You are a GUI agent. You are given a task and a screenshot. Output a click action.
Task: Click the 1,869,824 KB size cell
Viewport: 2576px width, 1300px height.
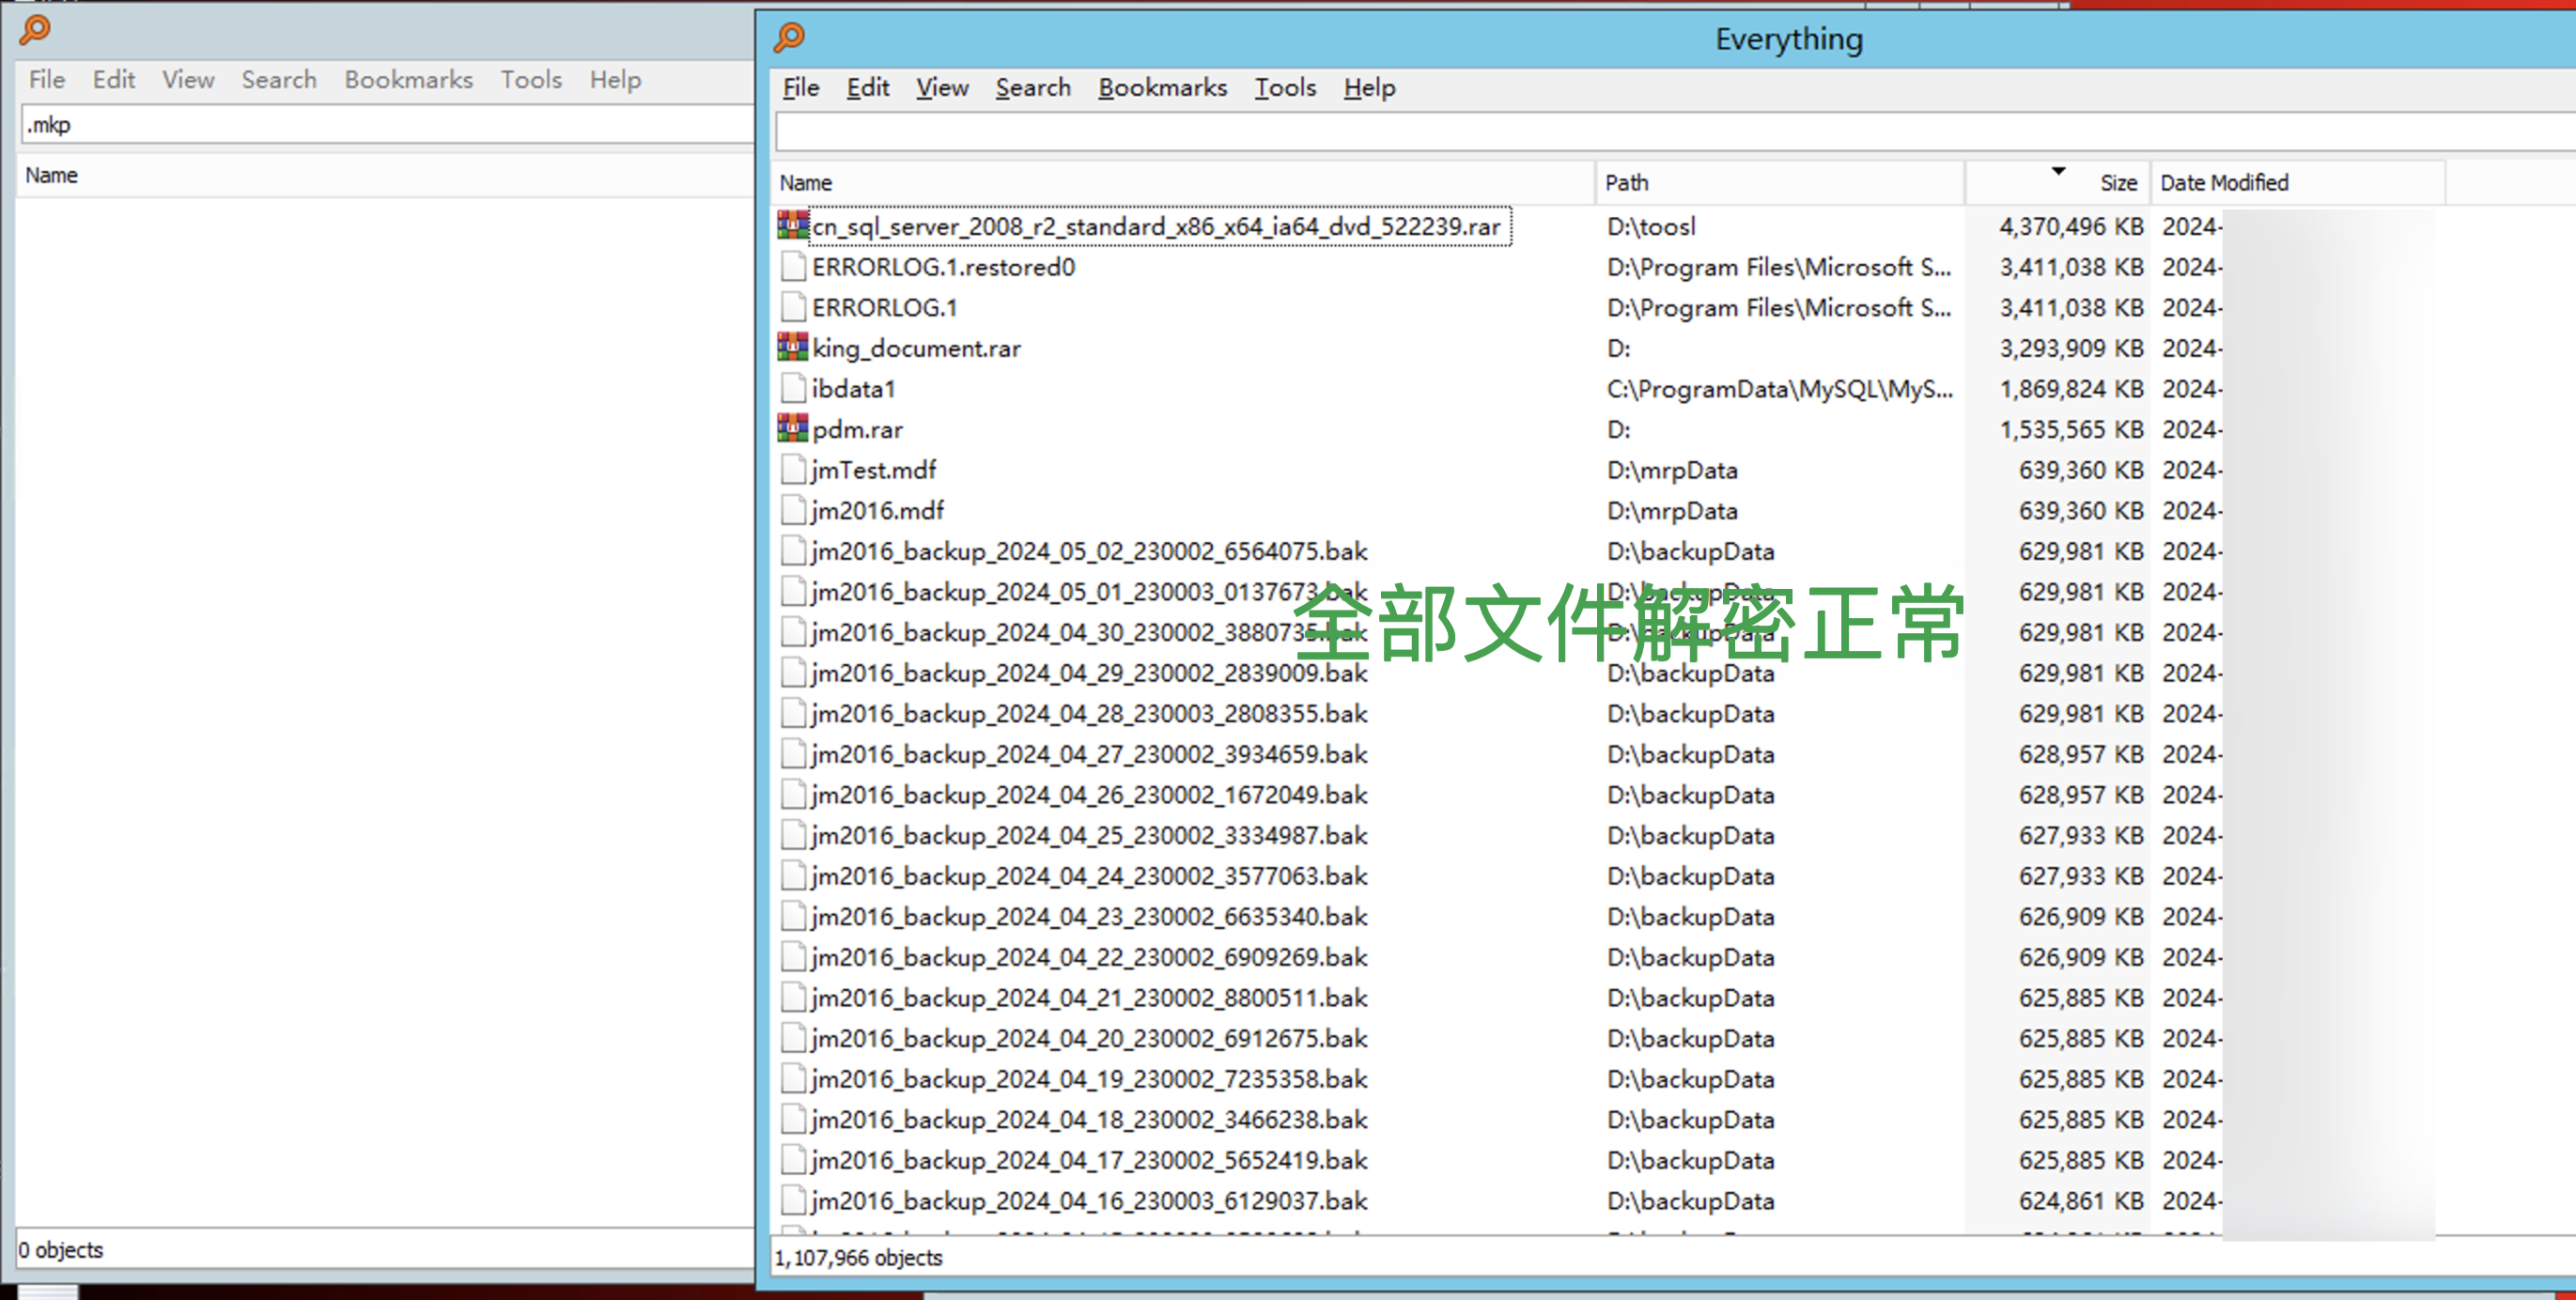coord(2071,389)
